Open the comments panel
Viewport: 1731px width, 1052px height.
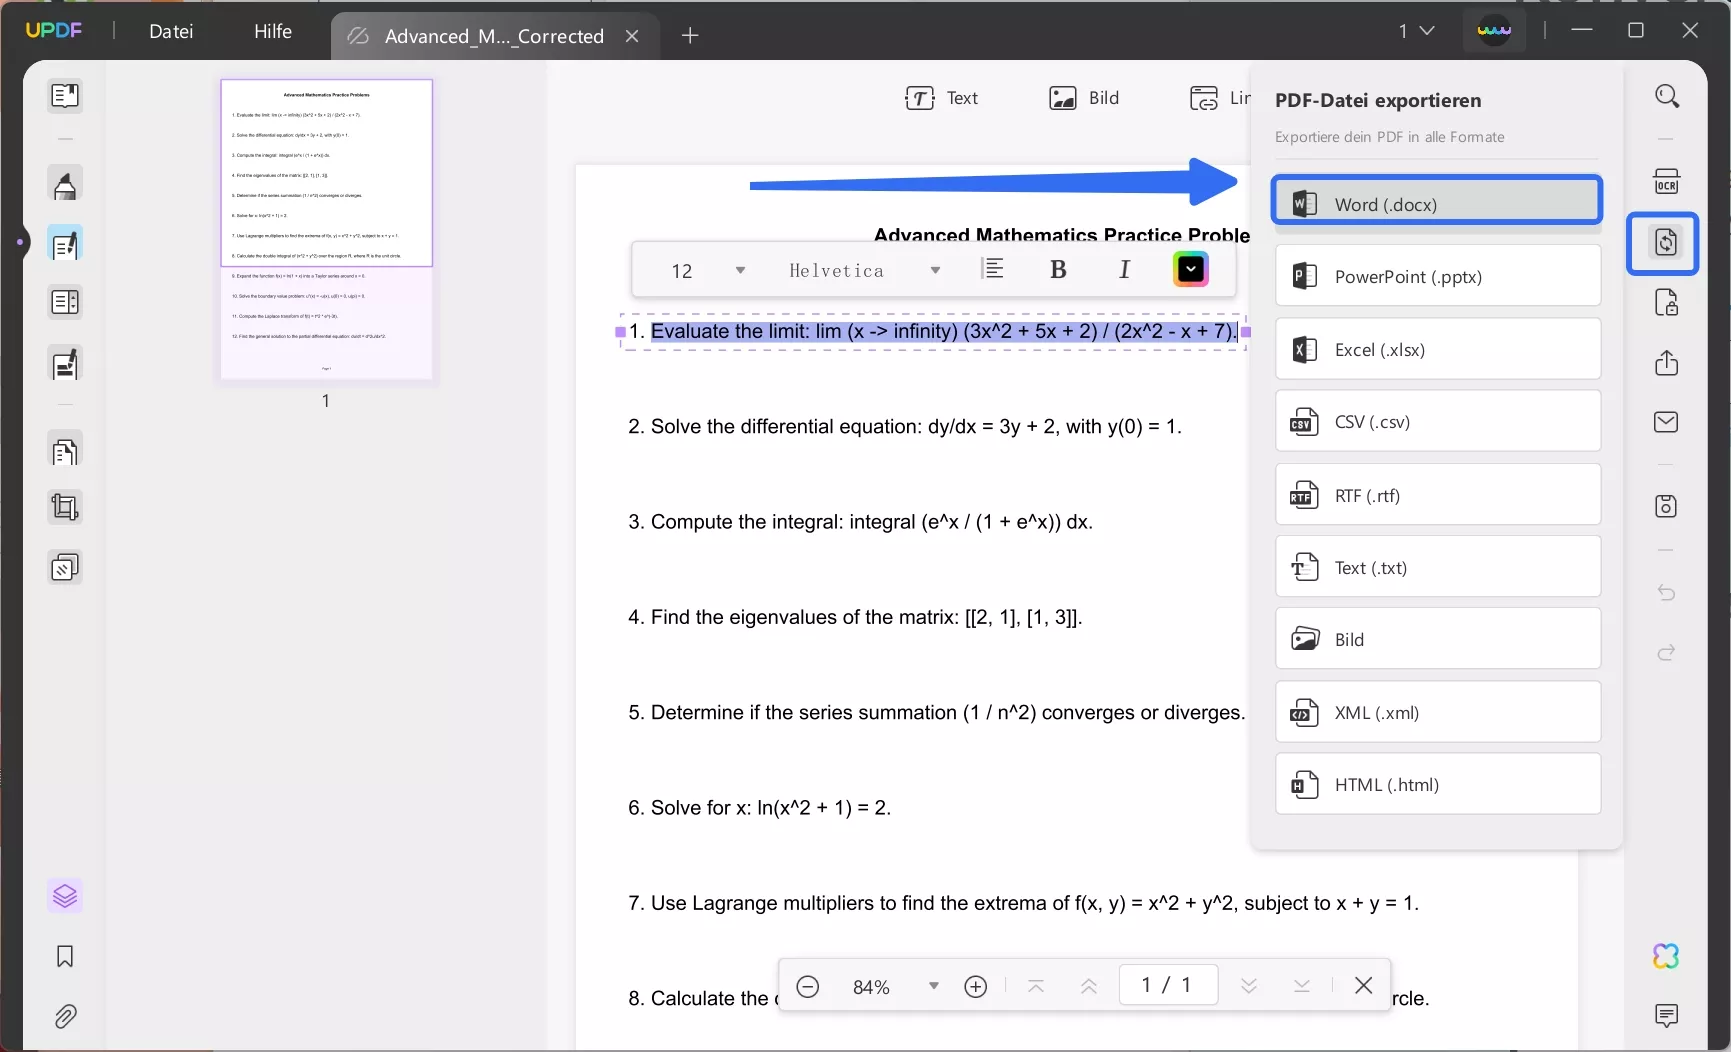pos(1668,1016)
